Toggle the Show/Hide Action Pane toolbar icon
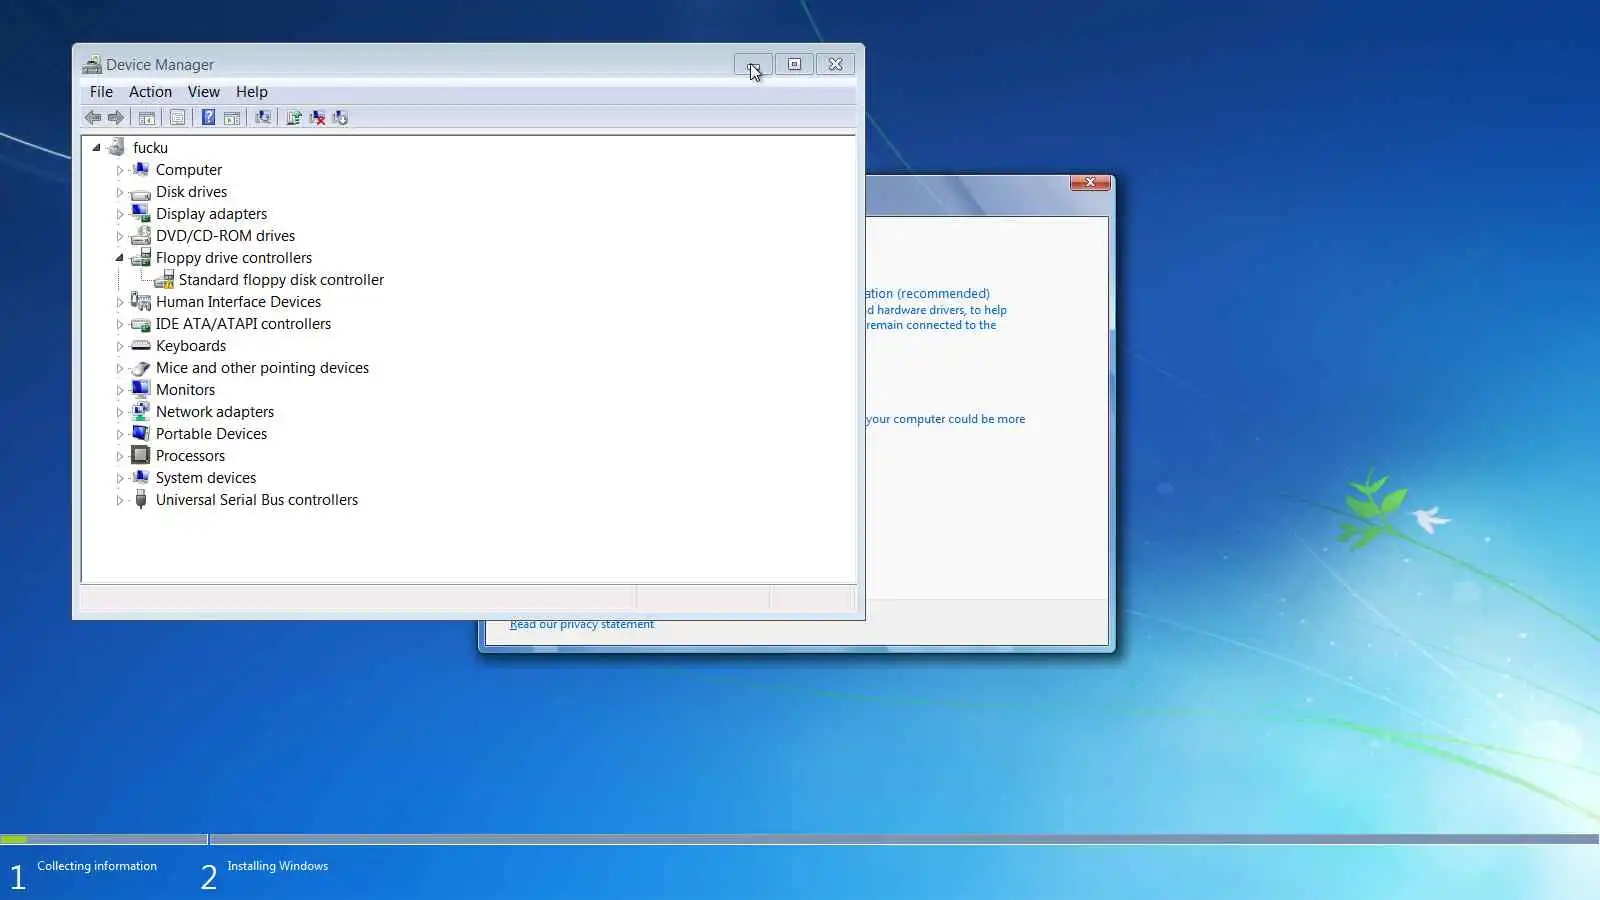 232,118
